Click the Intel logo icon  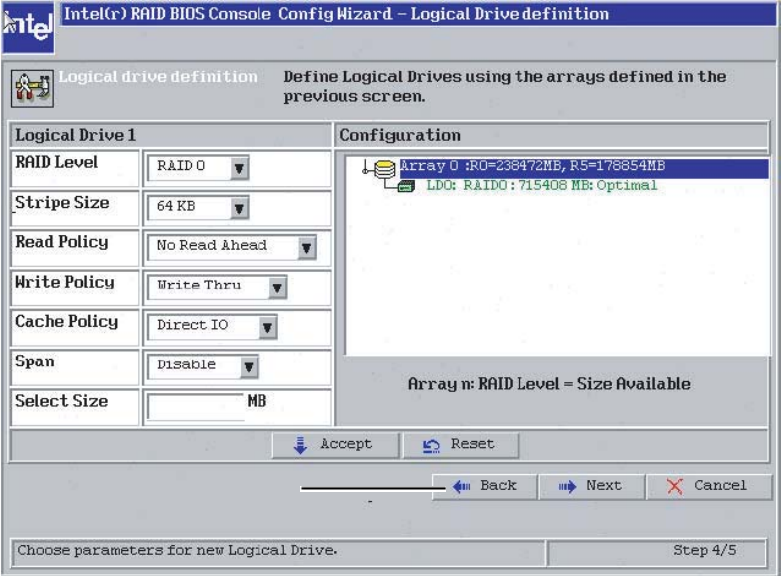28,27
